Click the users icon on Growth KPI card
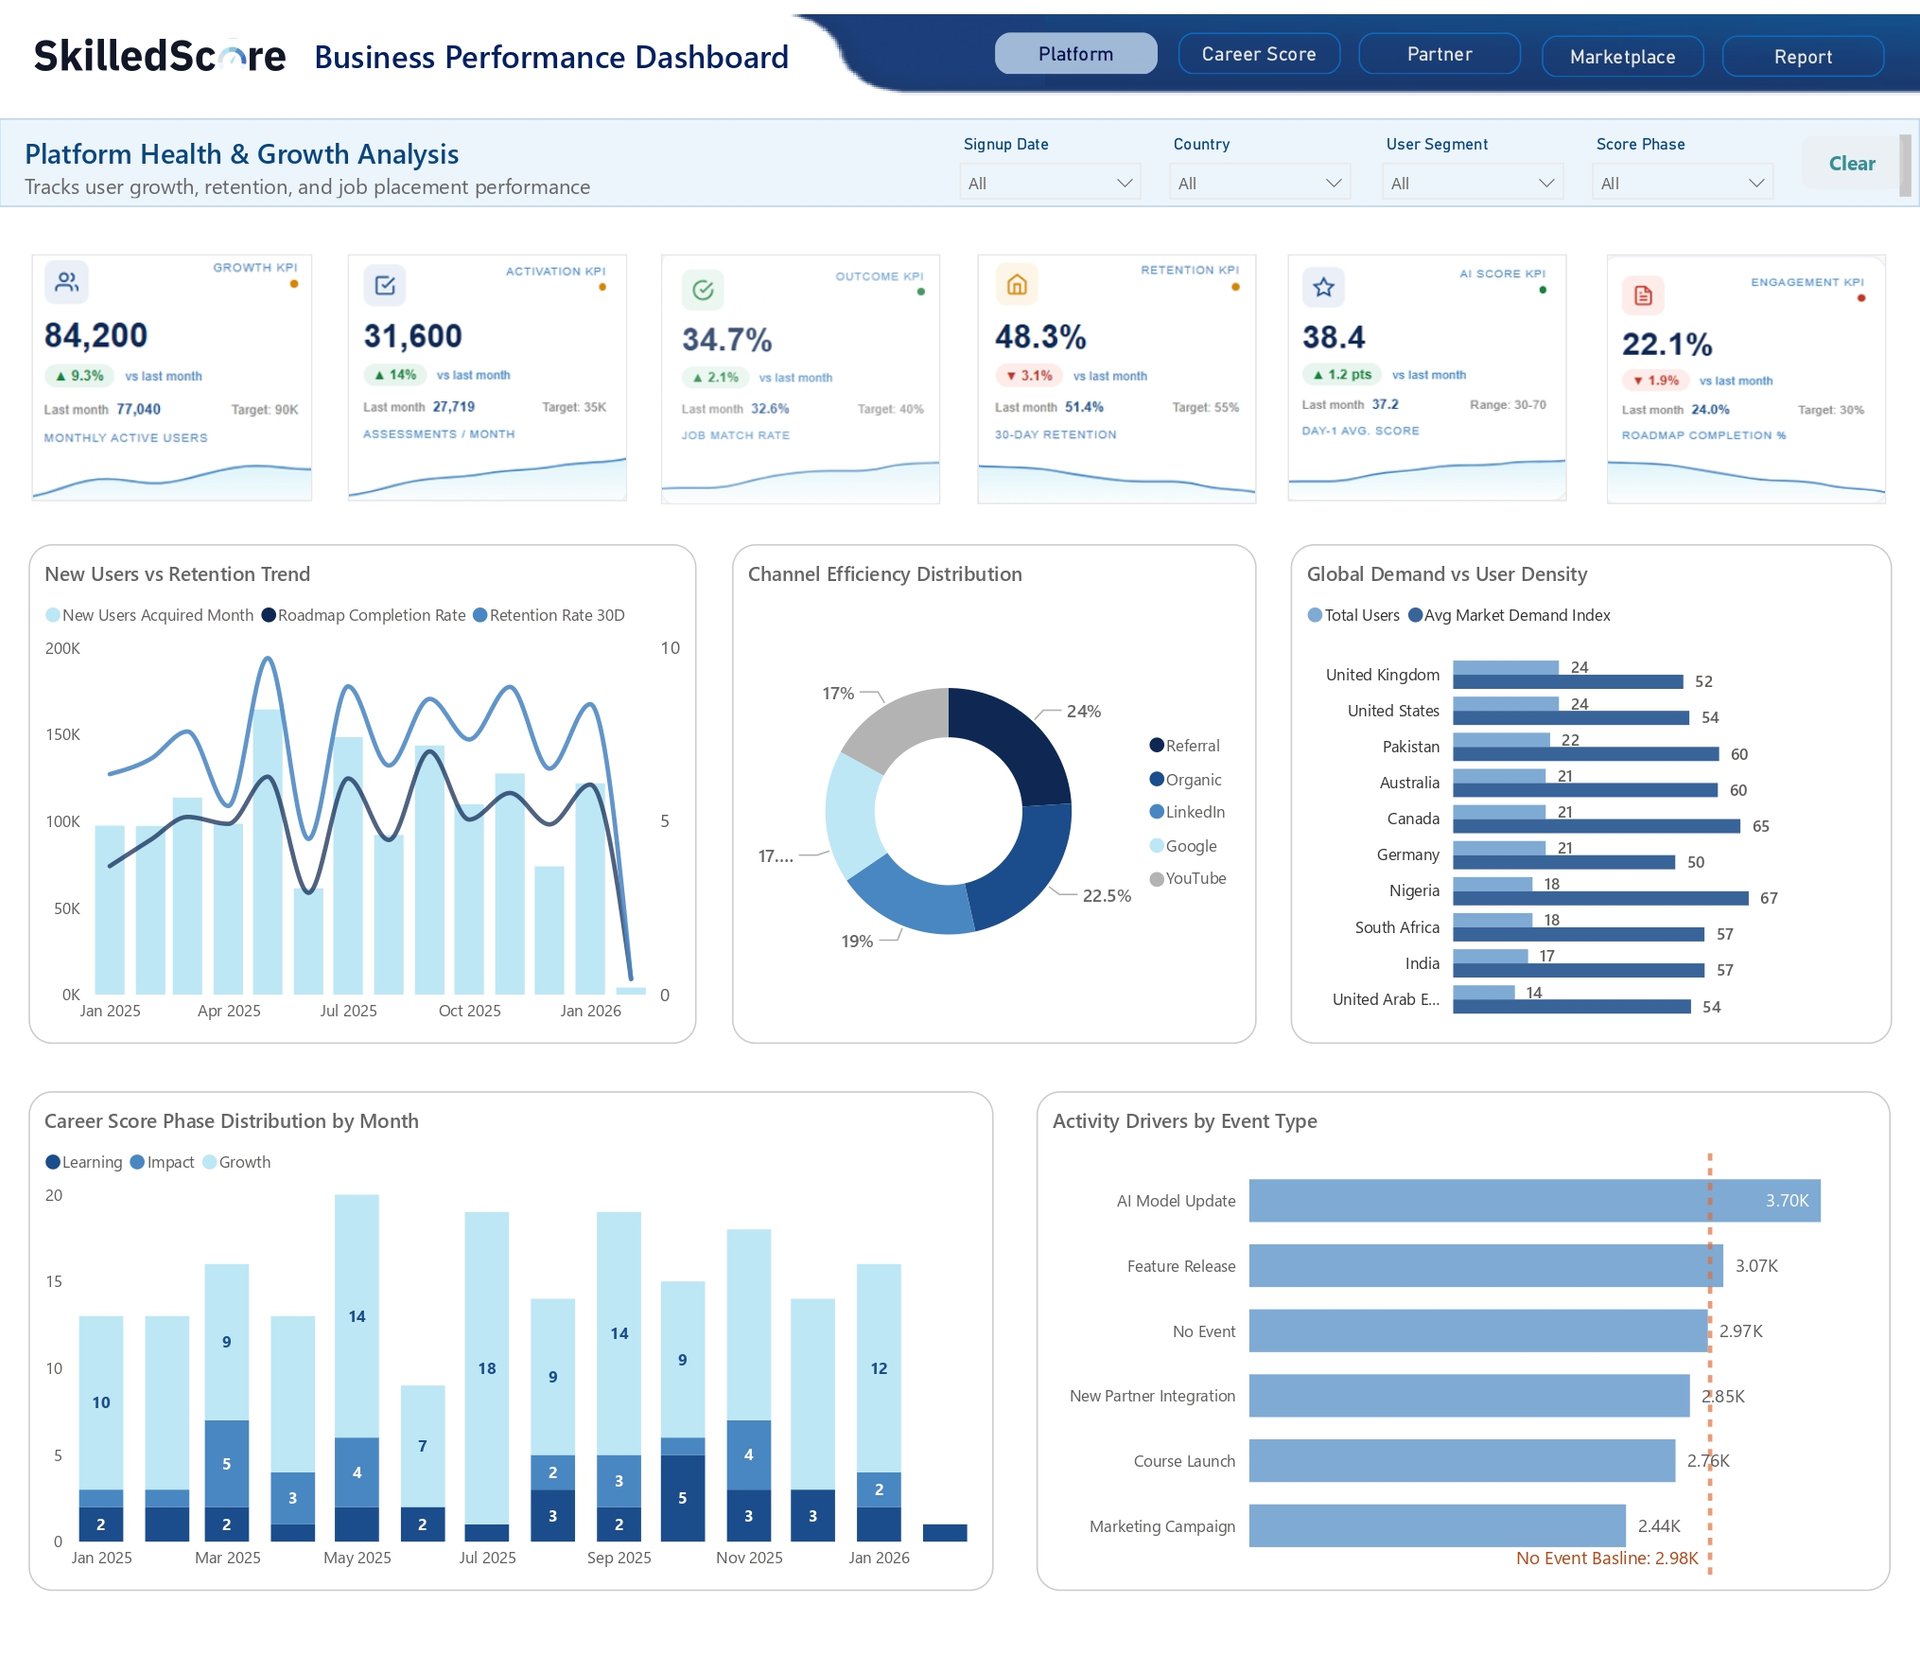The width and height of the screenshot is (1920, 1656). [66, 283]
